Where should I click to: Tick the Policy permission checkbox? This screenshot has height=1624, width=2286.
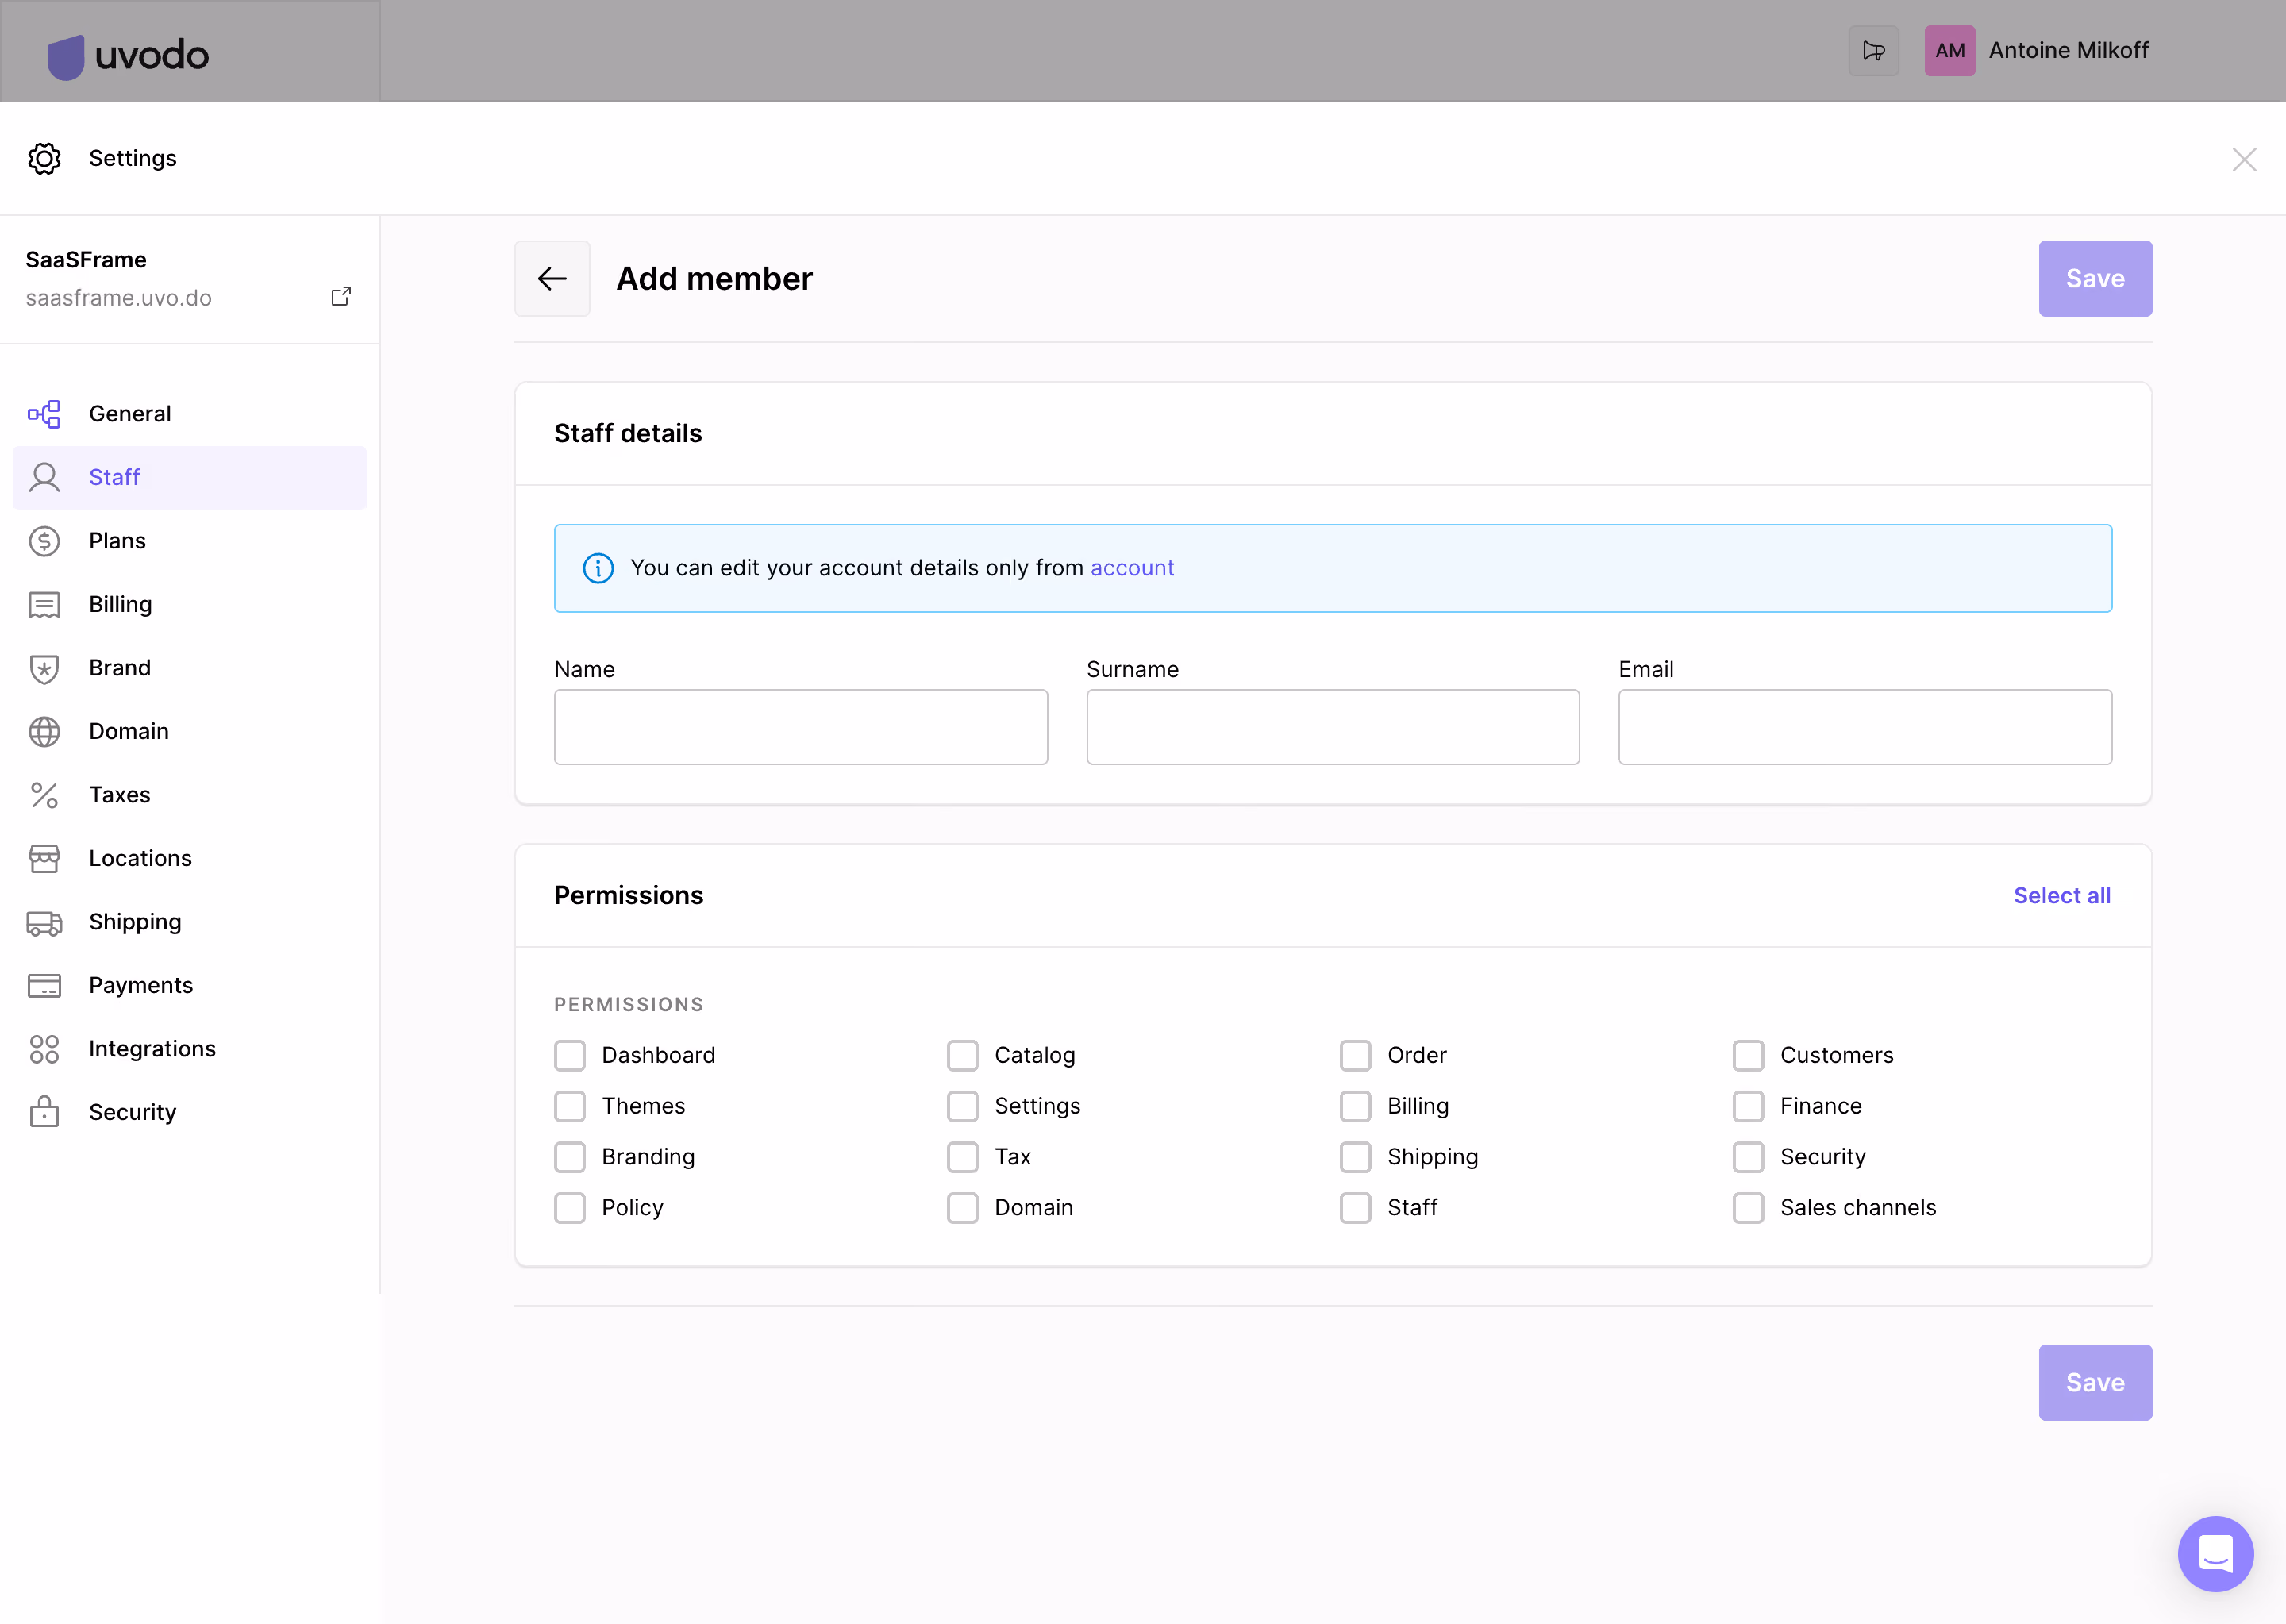point(570,1207)
